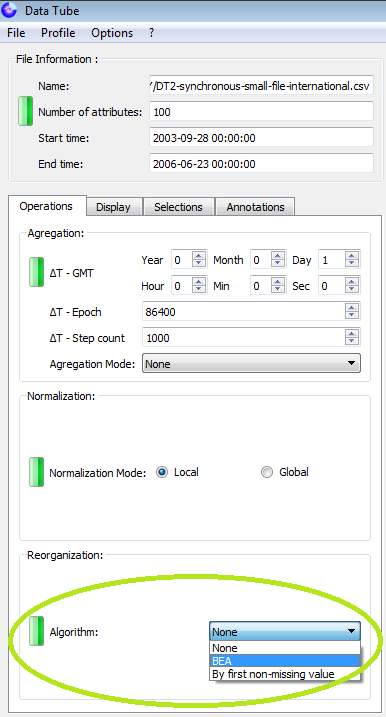Screen dimensions: 386x717
Task: Click the file Name field
Action: [261, 85]
